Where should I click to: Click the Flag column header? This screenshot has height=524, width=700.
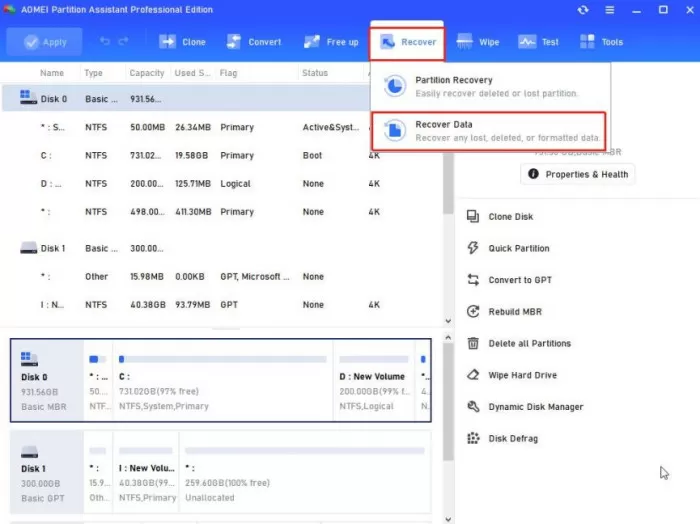pyautogui.click(x=228, y=73)
